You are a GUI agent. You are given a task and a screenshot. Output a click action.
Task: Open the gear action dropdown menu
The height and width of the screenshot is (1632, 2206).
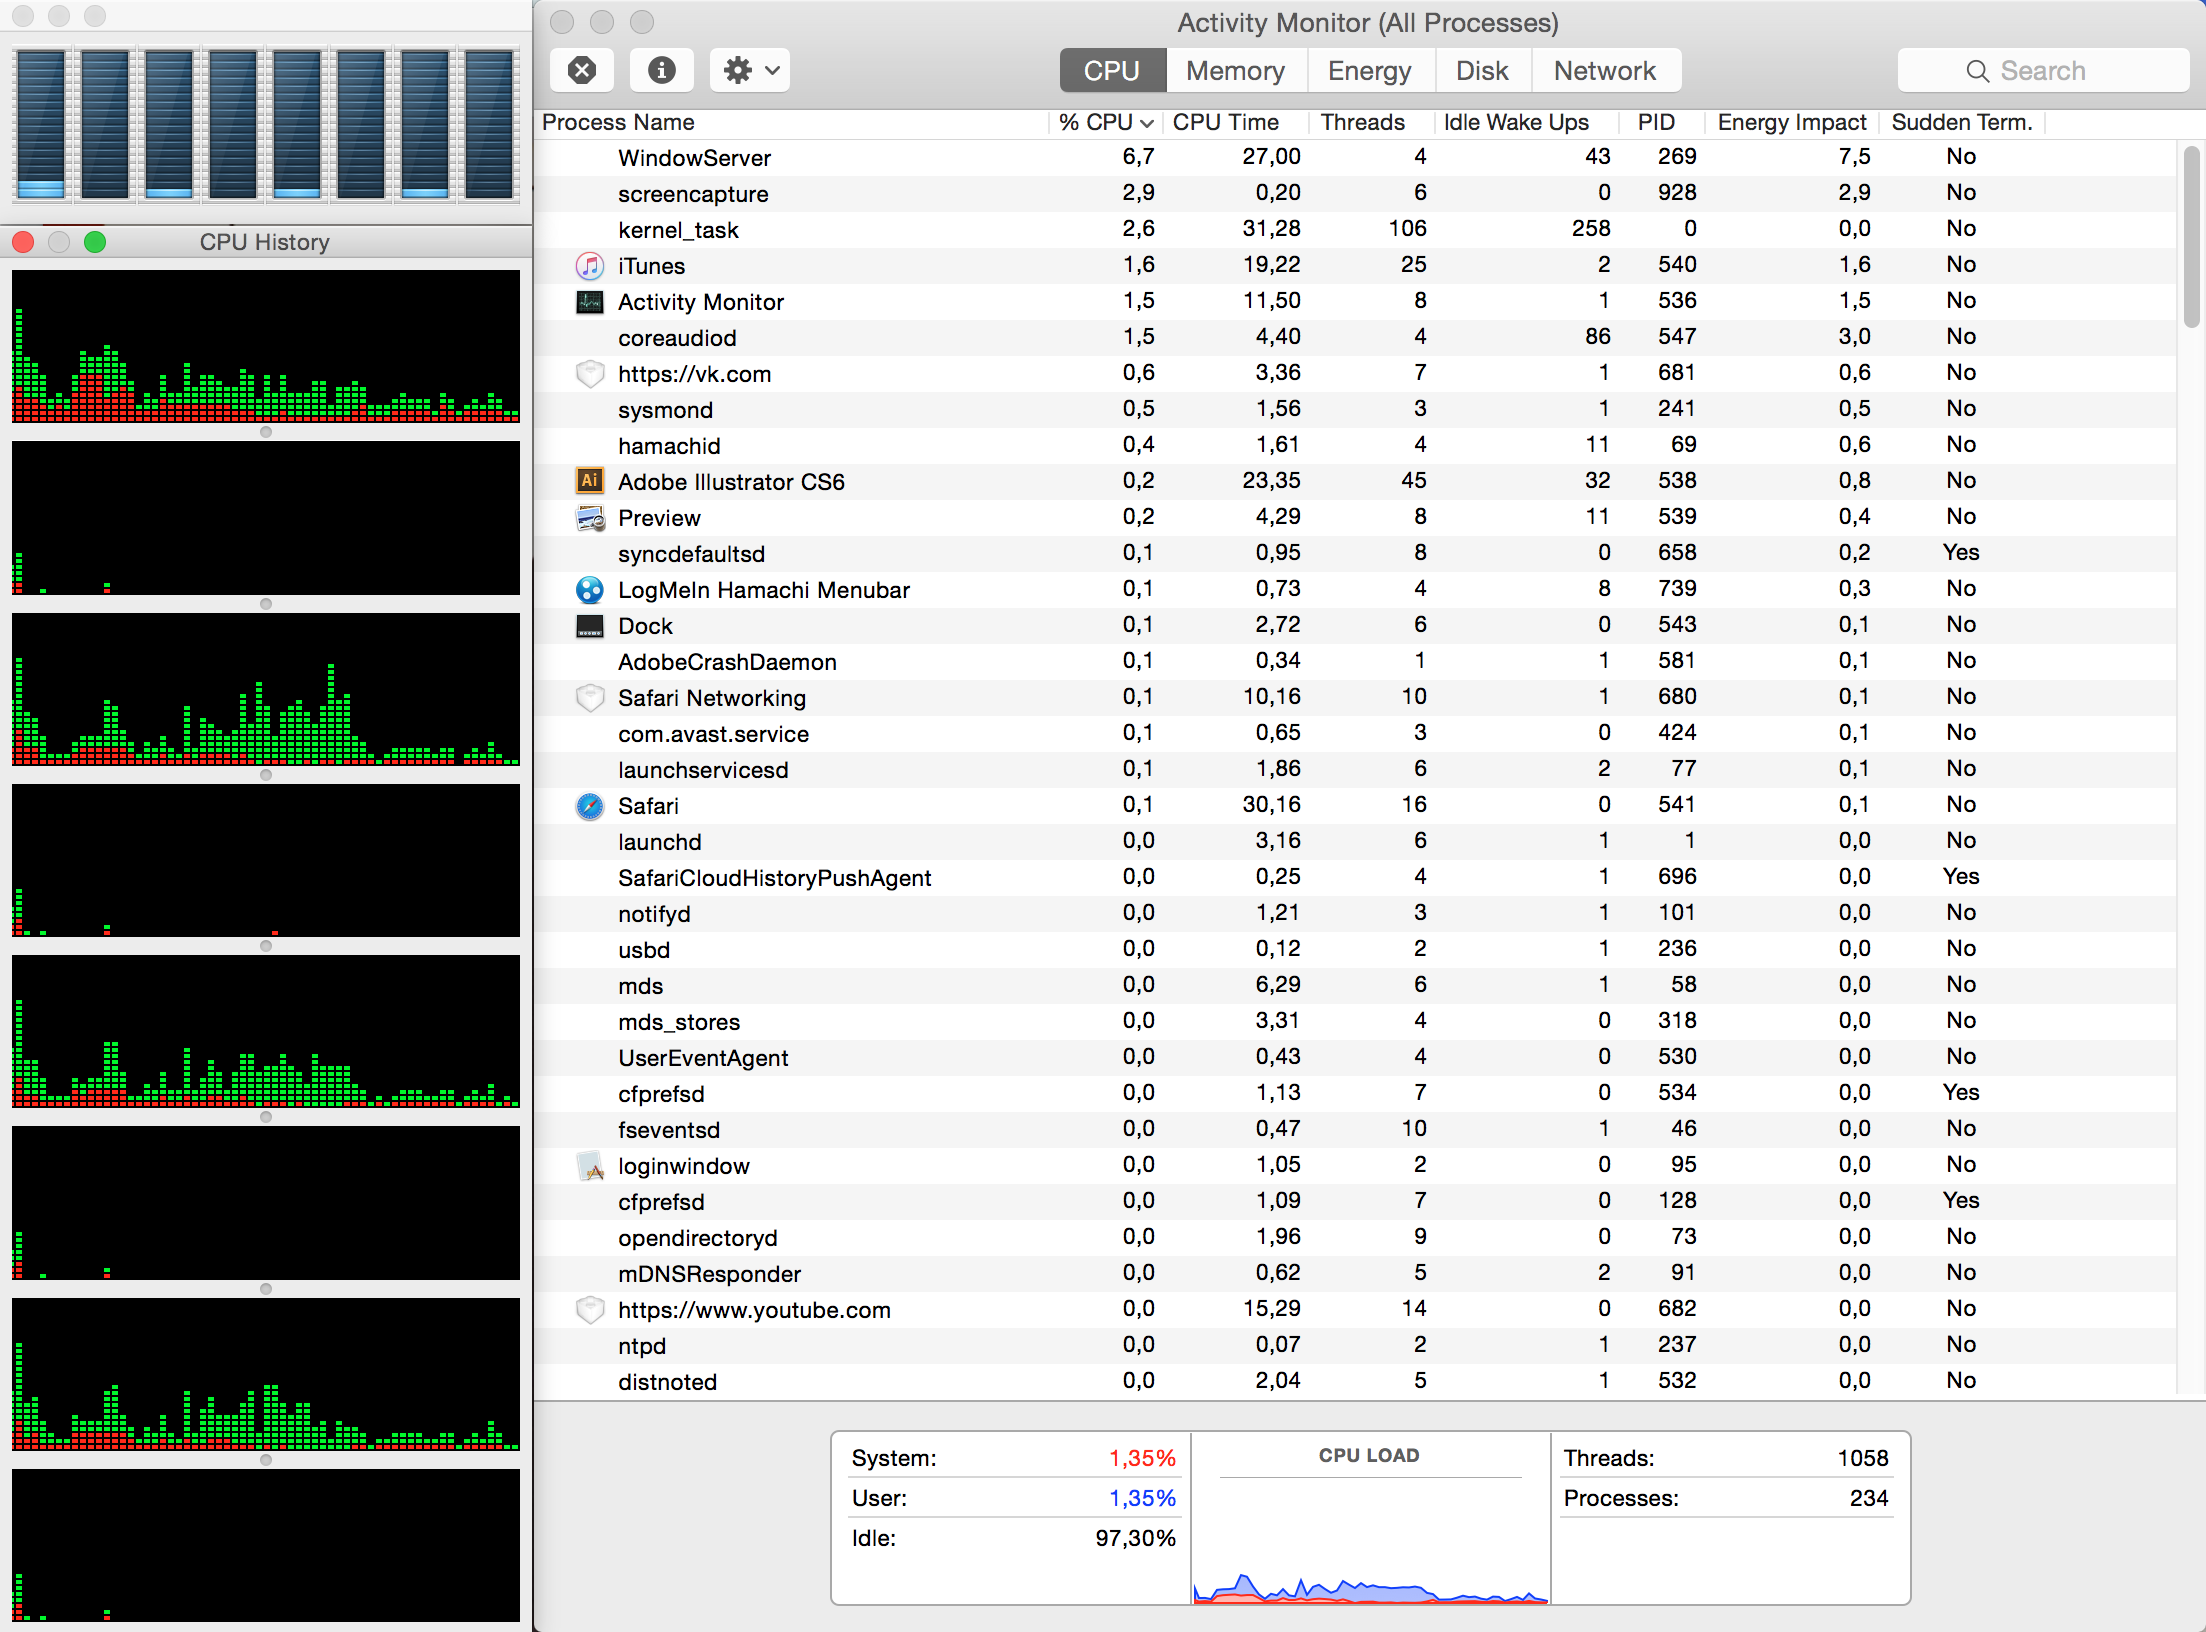[x=750, y=70]
